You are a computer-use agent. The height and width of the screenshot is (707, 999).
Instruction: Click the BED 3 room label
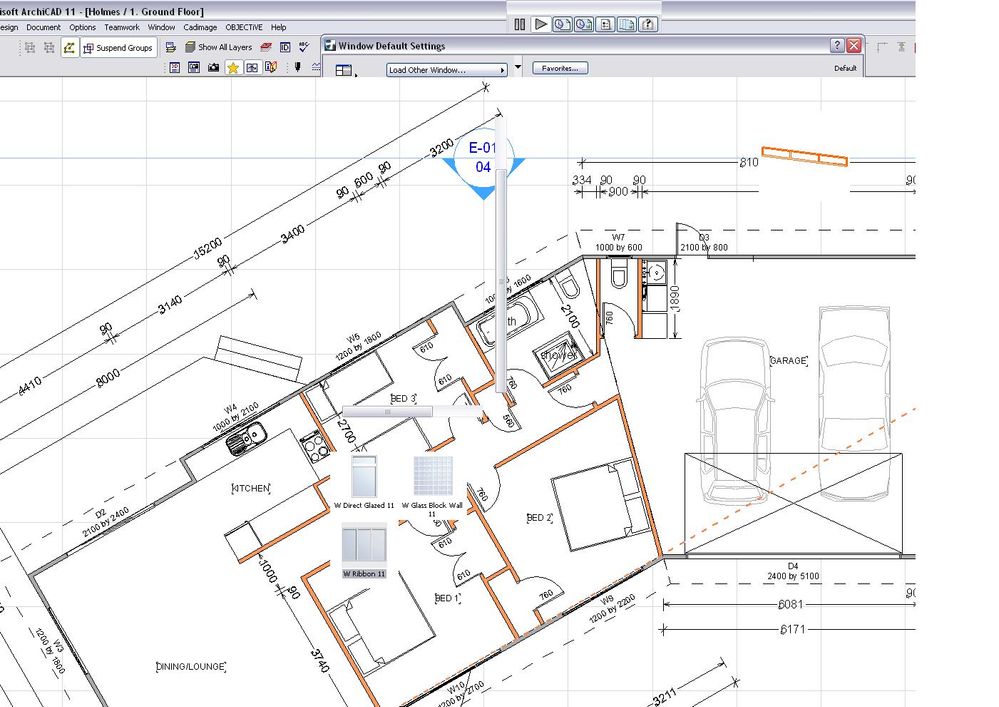403,398
